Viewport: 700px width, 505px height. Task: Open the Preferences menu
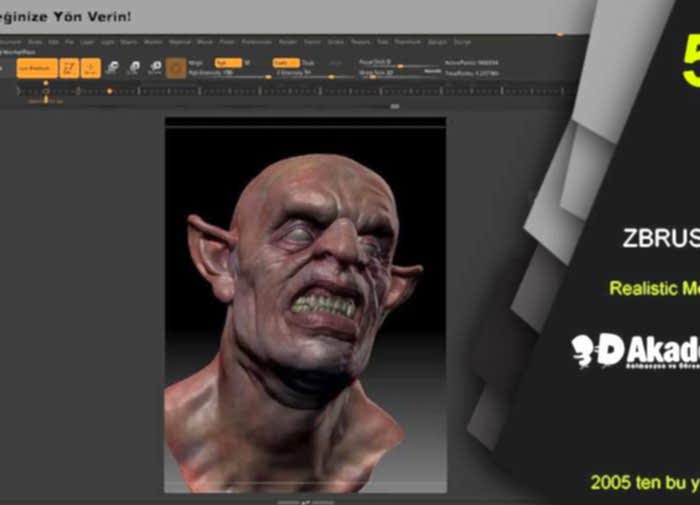pyautogui.click(x=257, y=42)
